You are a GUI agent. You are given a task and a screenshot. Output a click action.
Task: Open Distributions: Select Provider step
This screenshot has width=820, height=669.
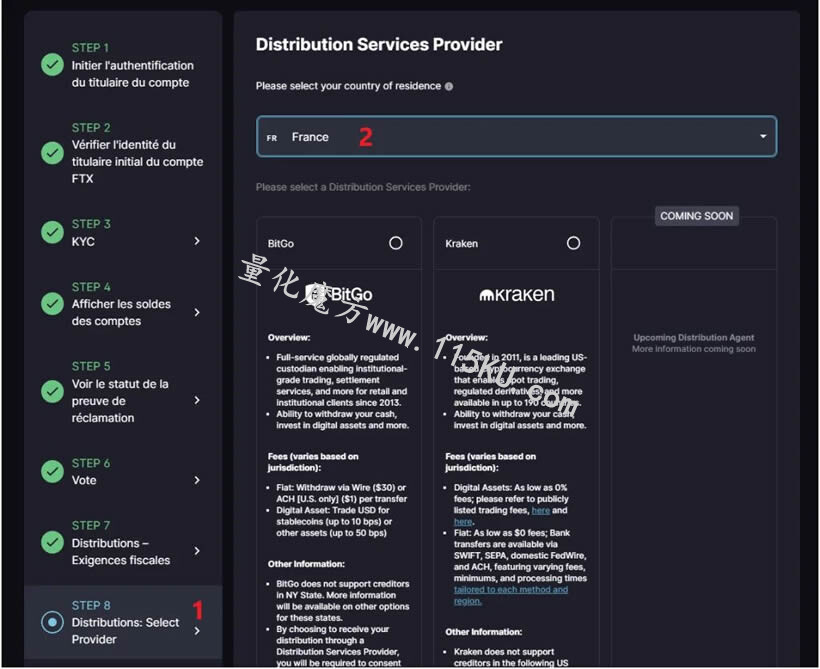point(126,631)
